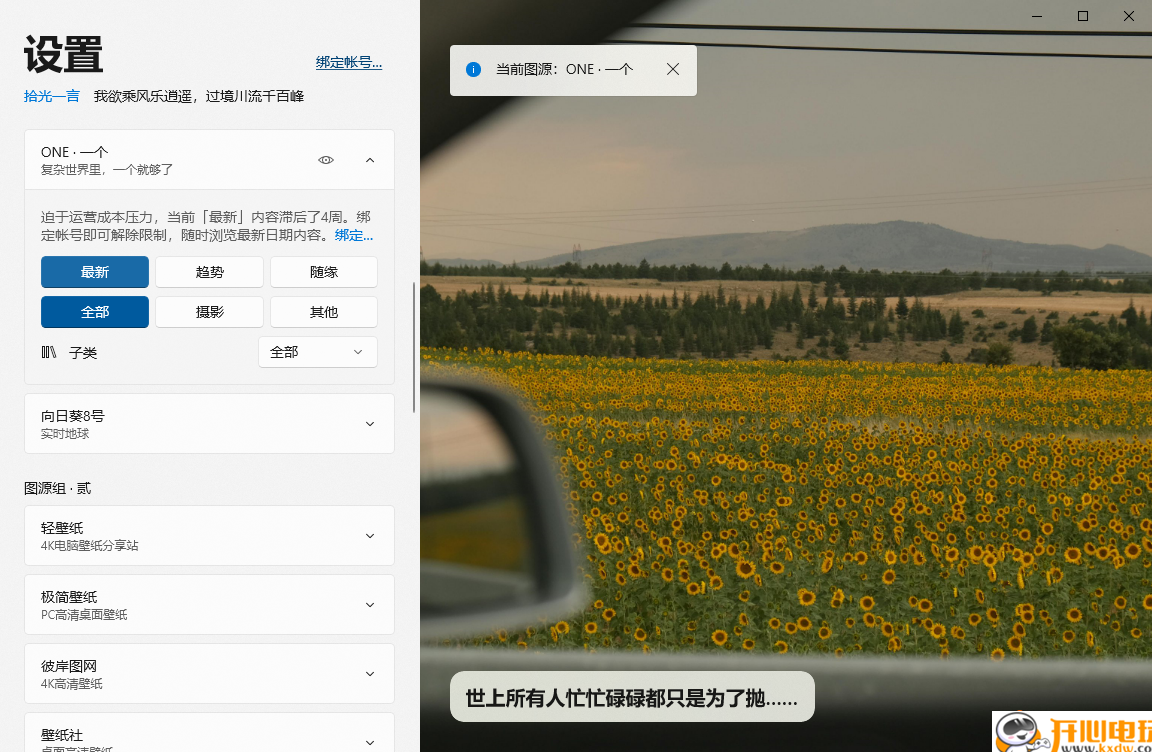Expand the 极简壁纸 panel
Viewport: 1152px width, 752px height.
(x=369, y=604)
